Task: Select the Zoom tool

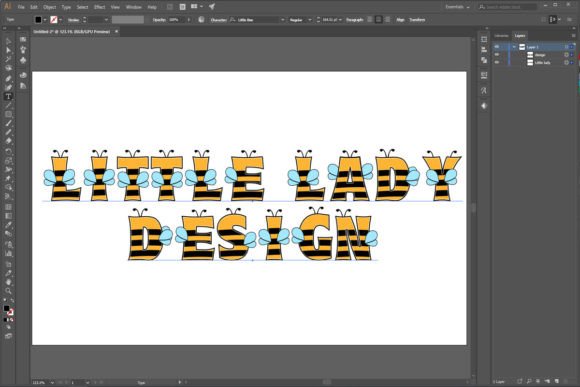Action: click(x=8, y=291)
